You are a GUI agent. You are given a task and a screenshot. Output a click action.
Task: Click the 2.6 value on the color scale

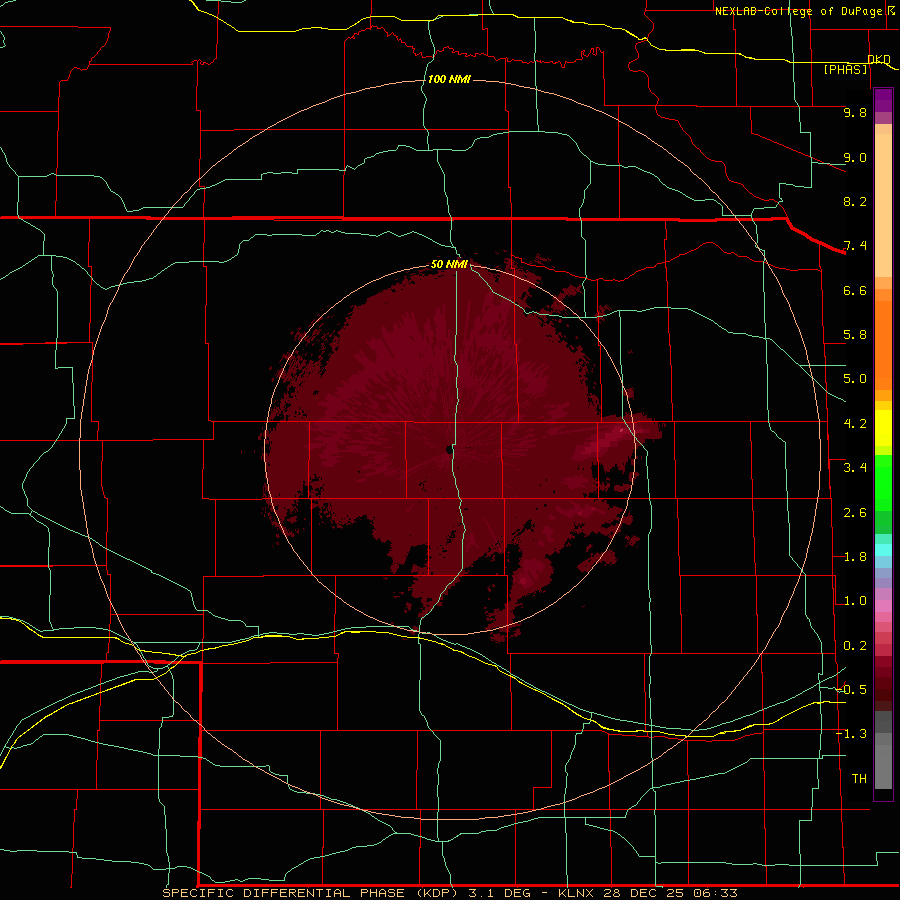pyautogui.click(x=855, y=513)
